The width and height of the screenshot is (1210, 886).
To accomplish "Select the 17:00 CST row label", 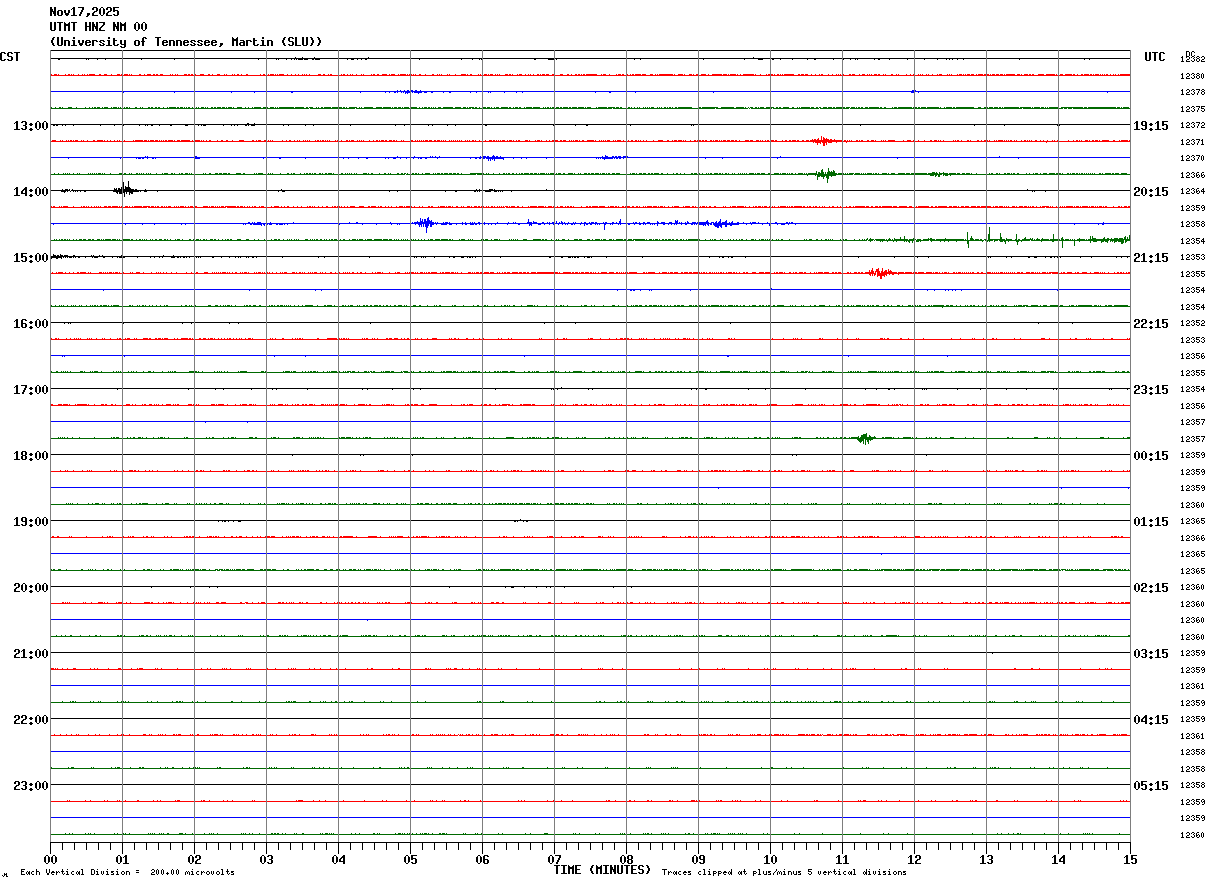I will coord(30,390).
